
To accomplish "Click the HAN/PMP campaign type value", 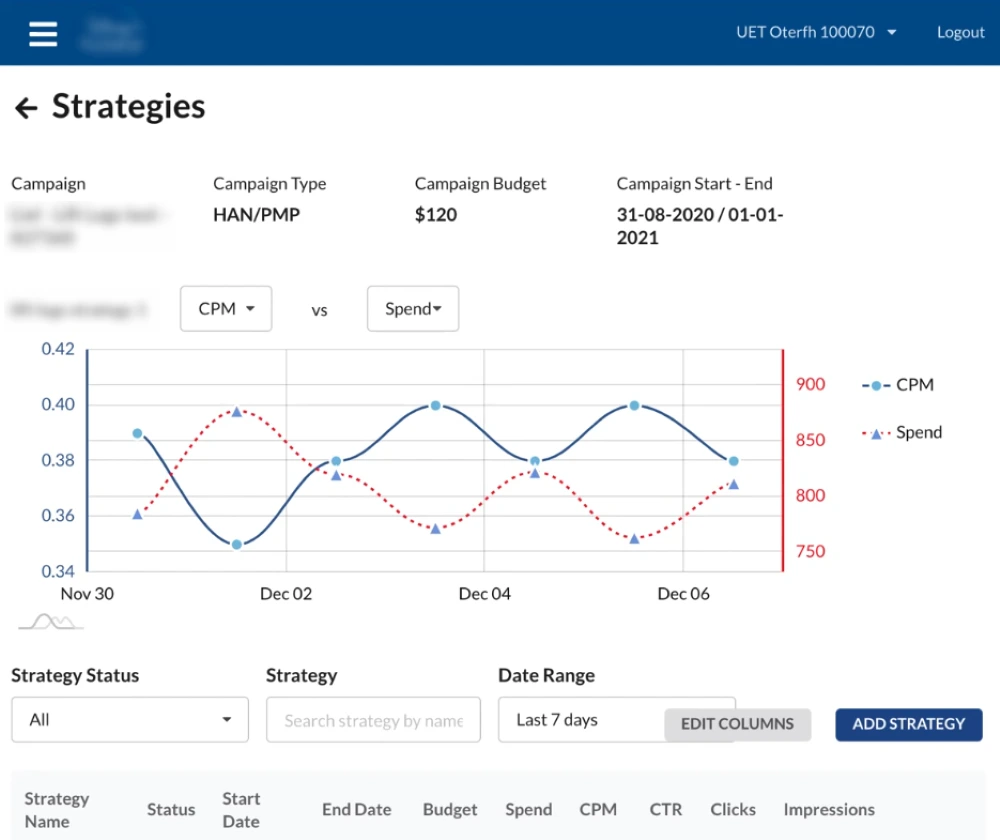I will [256, 215].
